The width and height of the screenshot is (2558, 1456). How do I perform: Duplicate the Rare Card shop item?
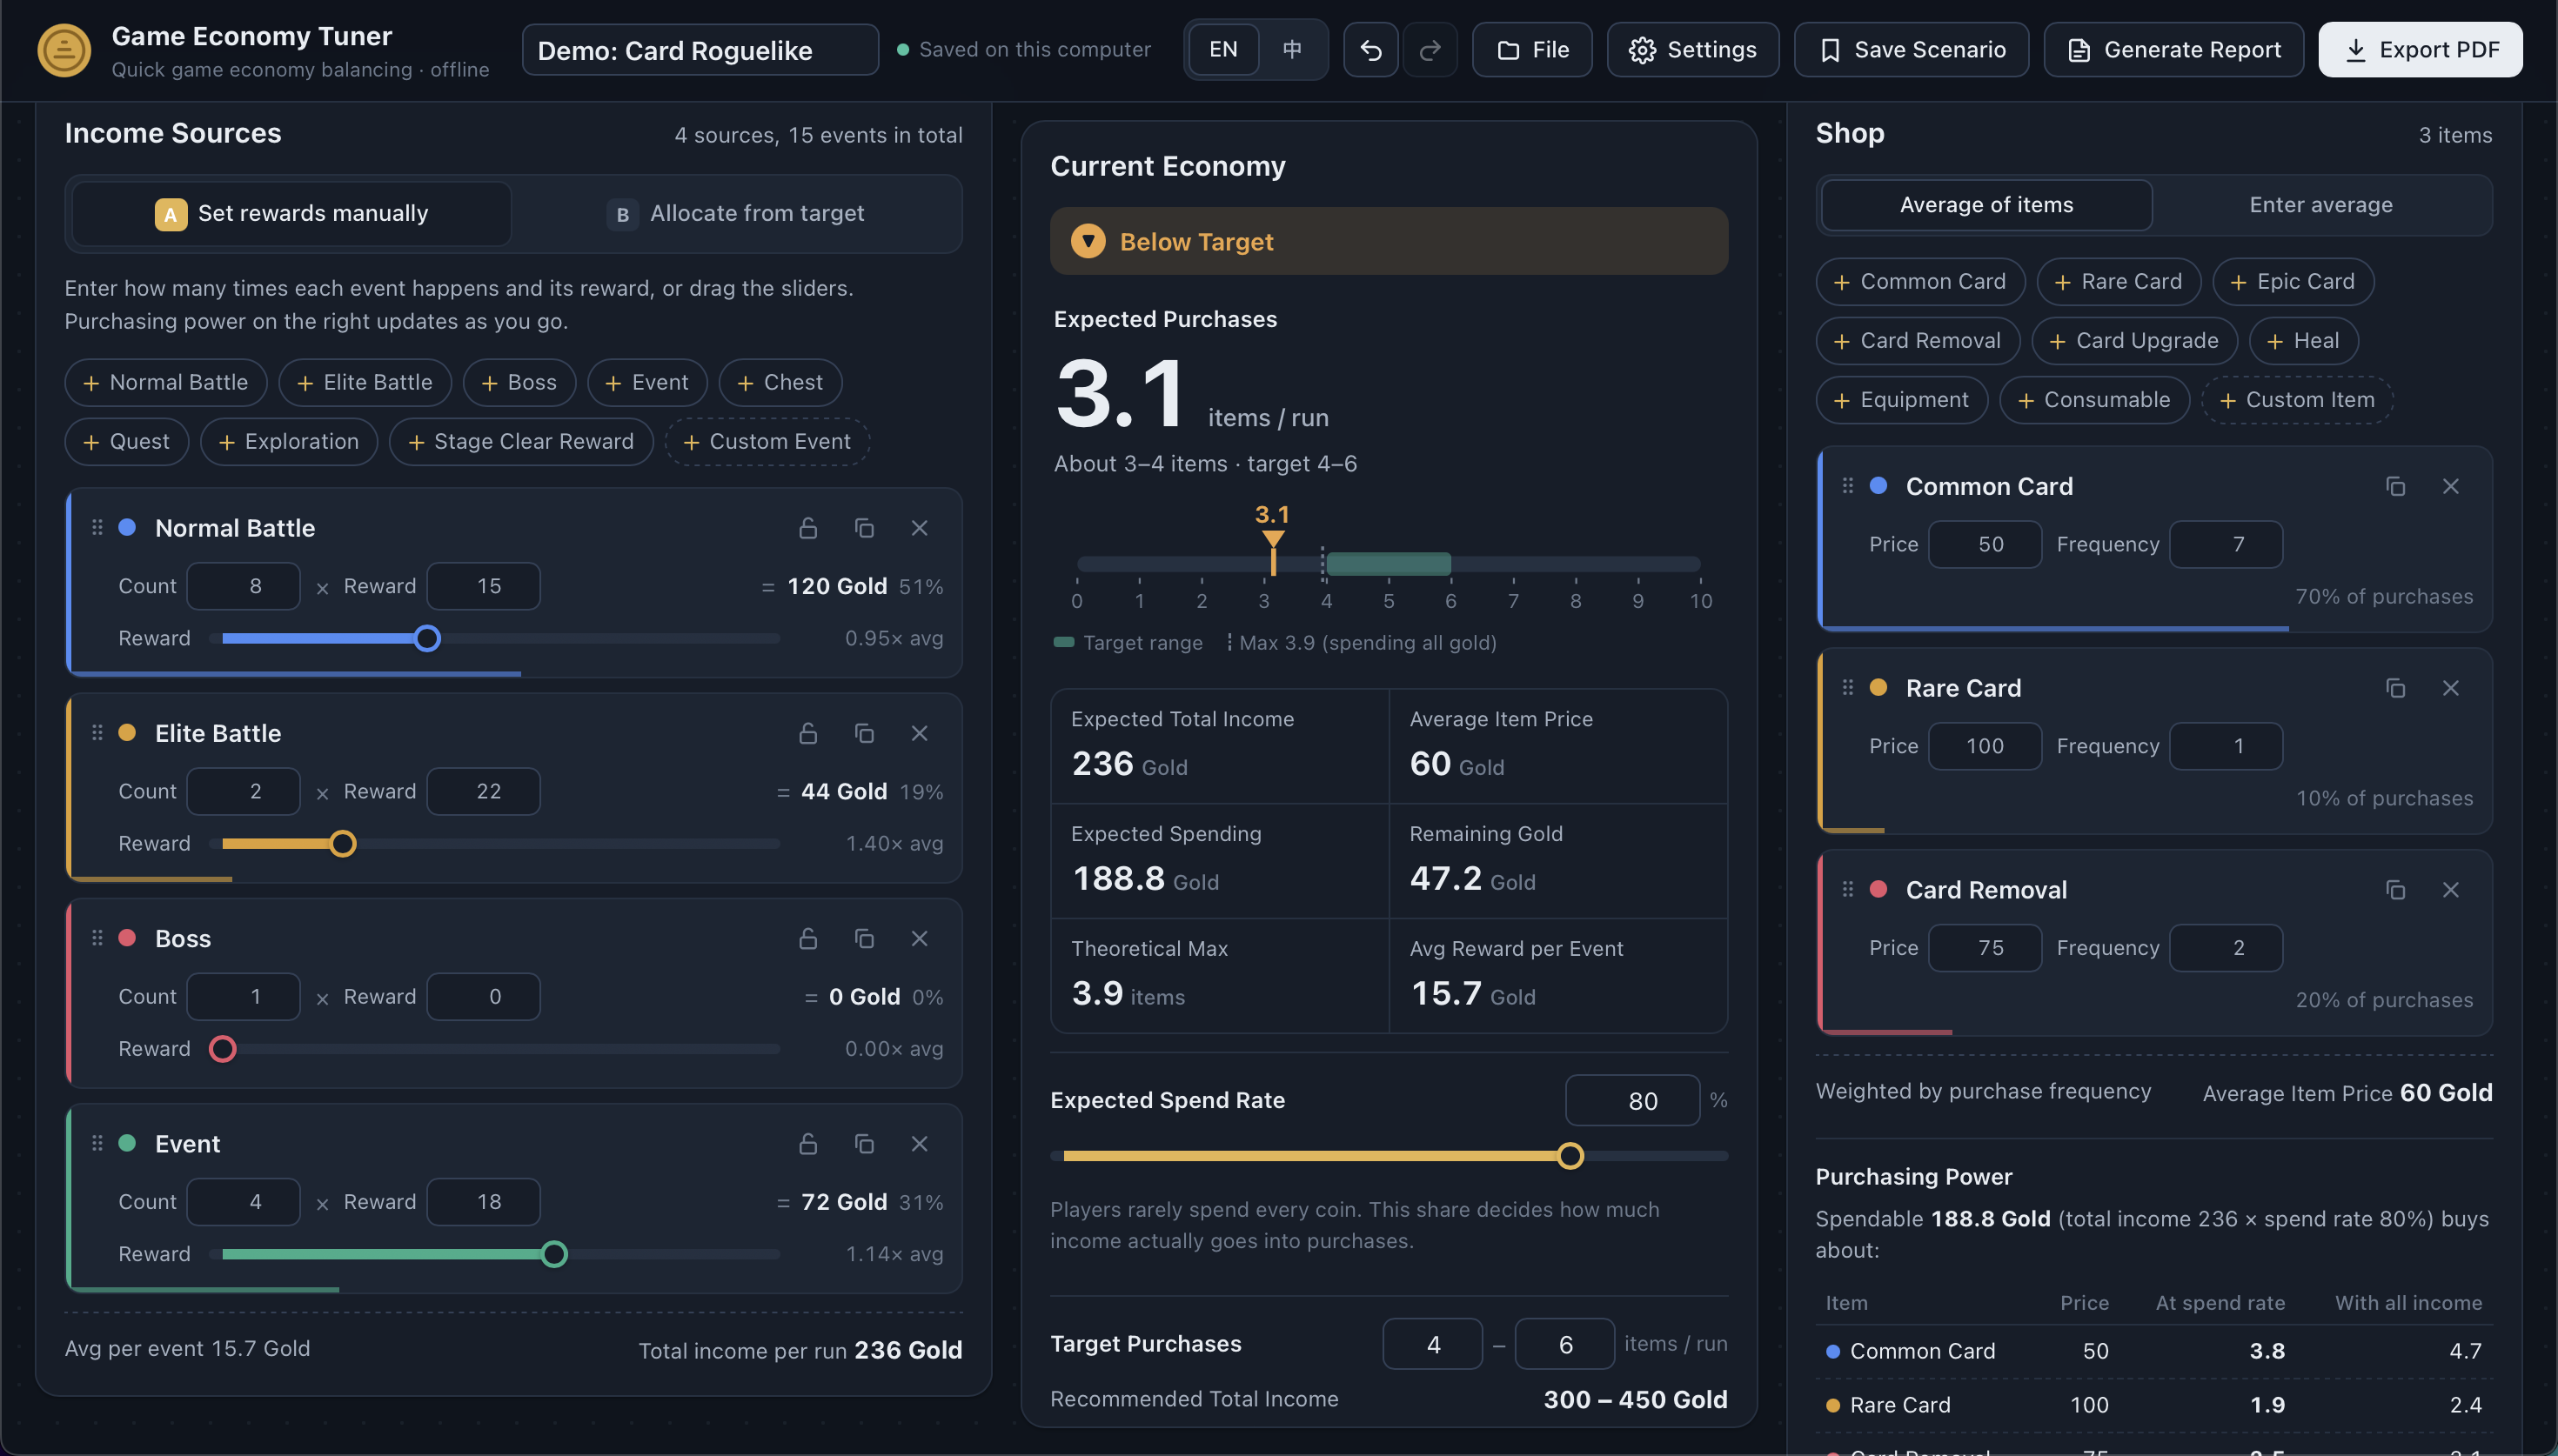click(x=2395, y=688)
